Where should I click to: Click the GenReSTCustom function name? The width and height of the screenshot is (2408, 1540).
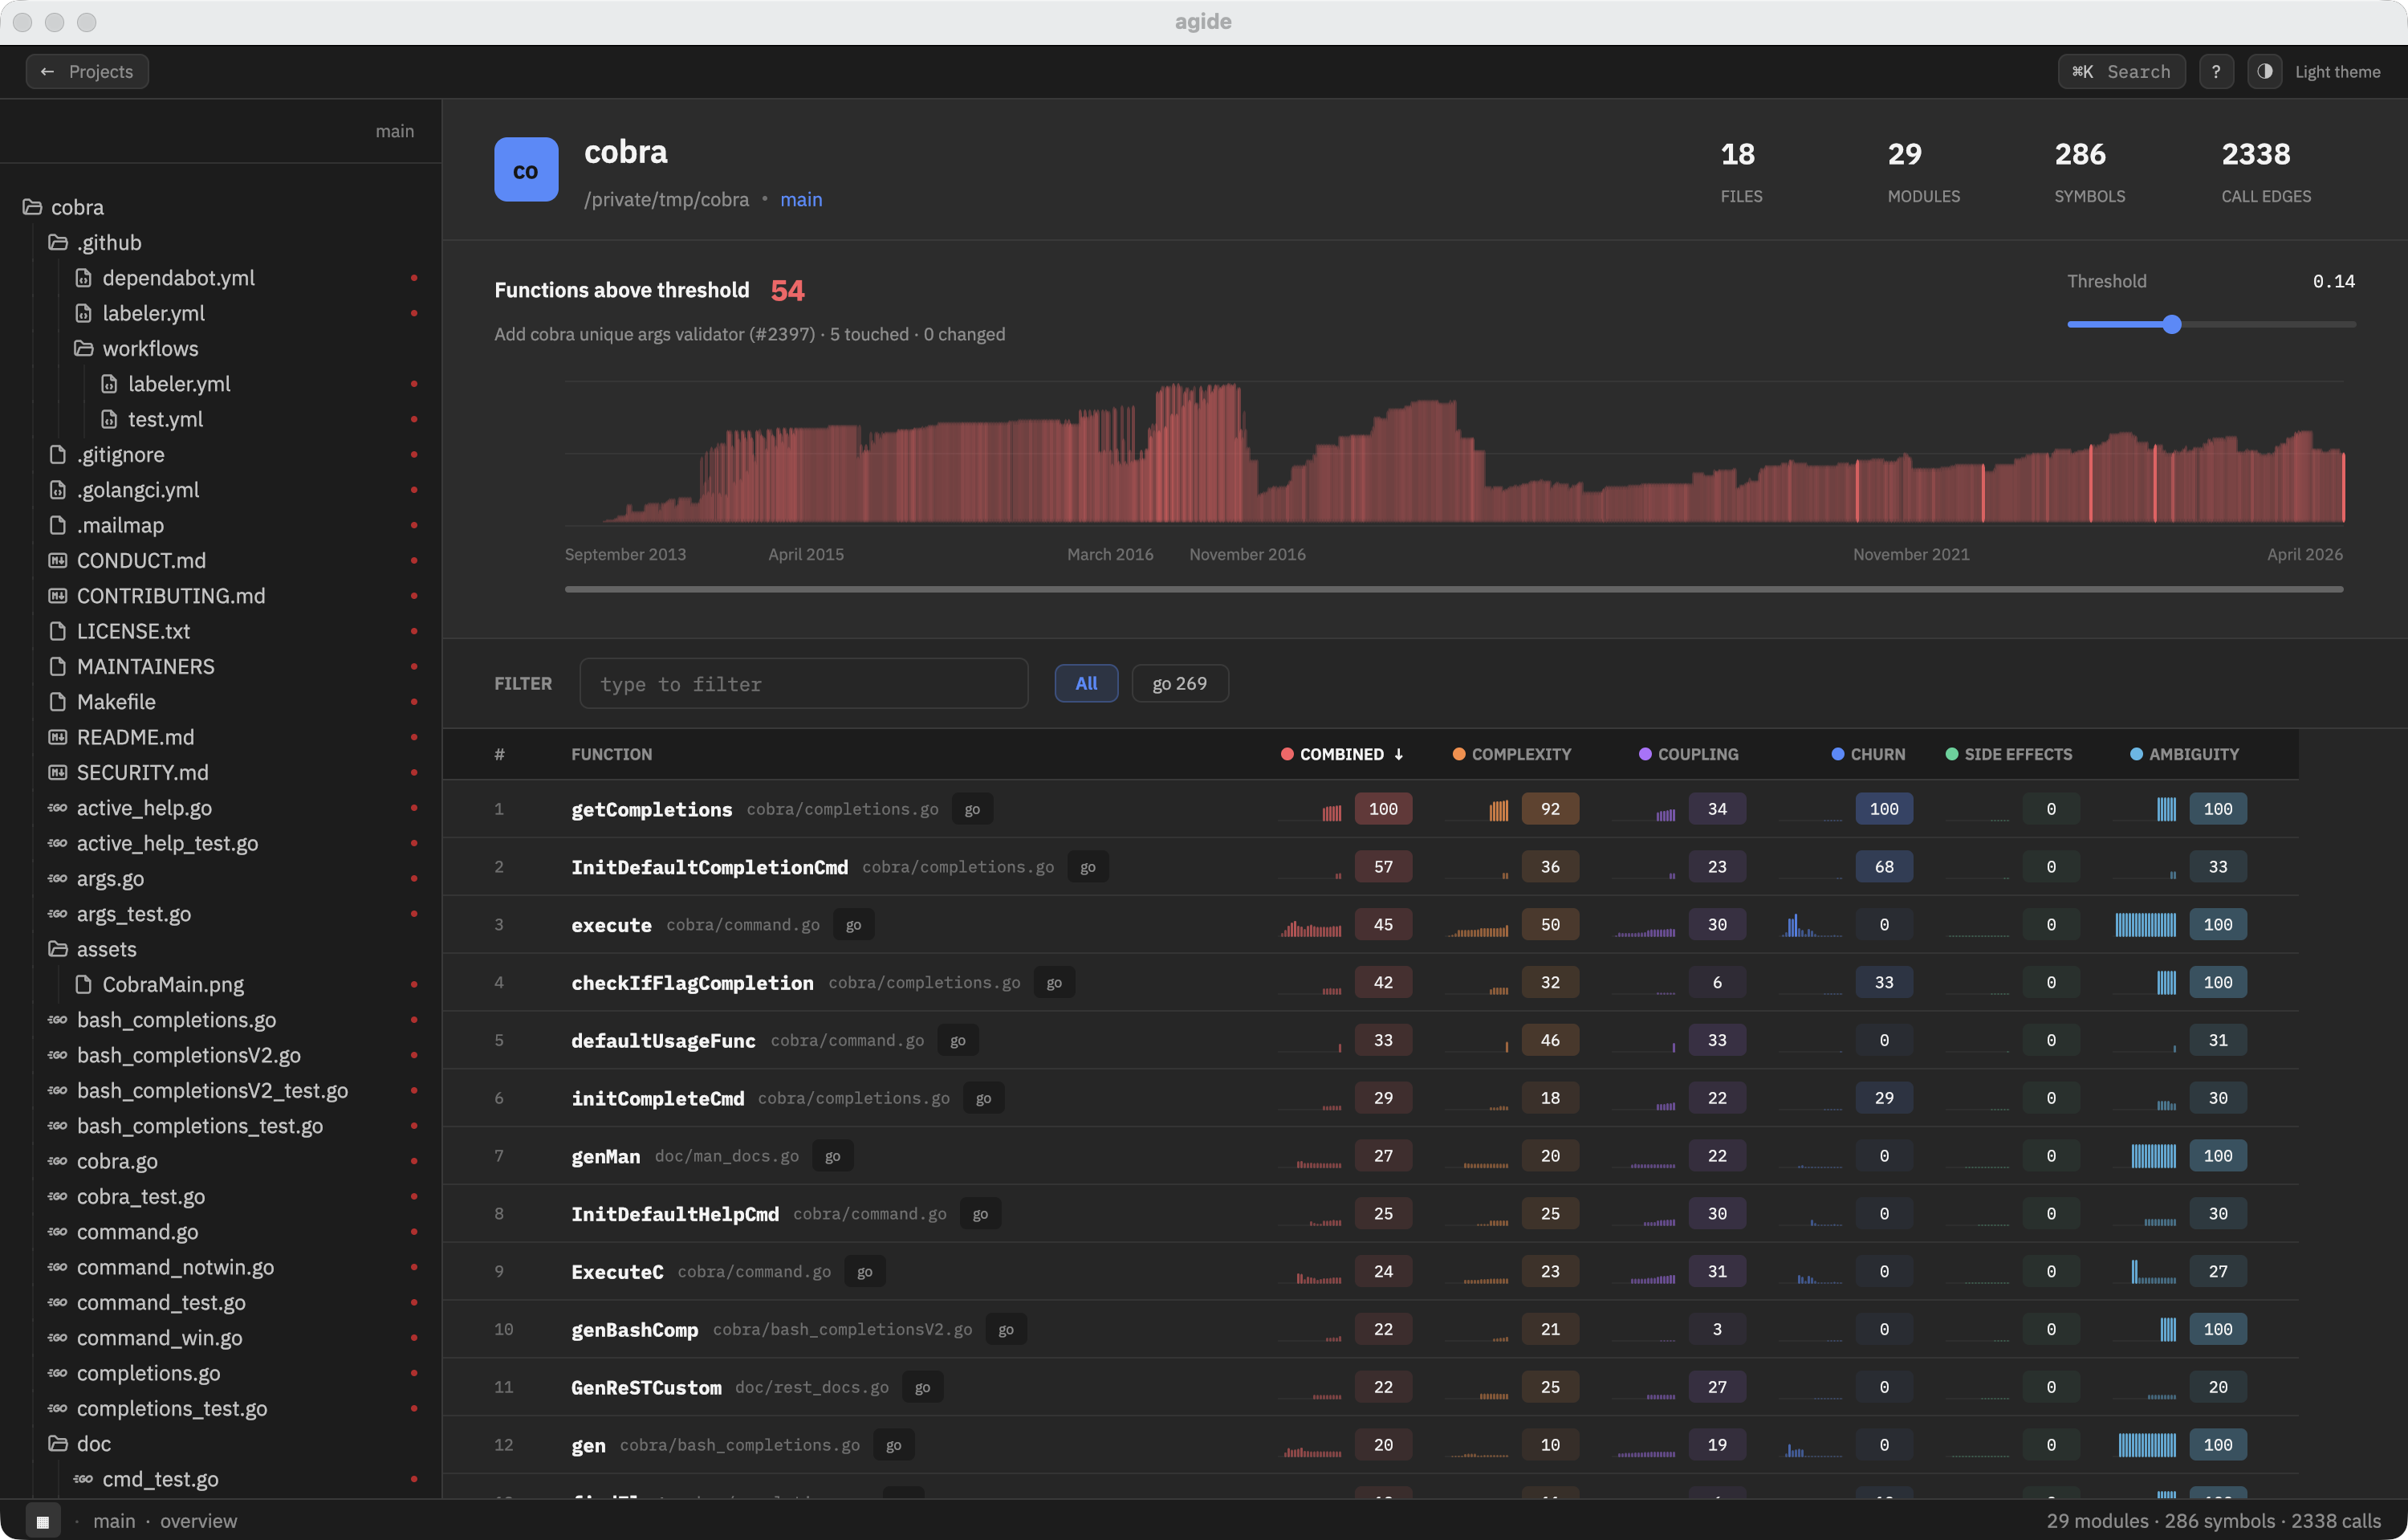point(646,1388)
